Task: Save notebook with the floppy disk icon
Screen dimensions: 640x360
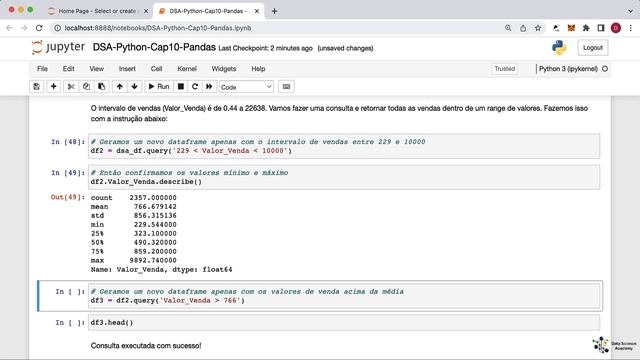Action: click(x=37, y=87)
